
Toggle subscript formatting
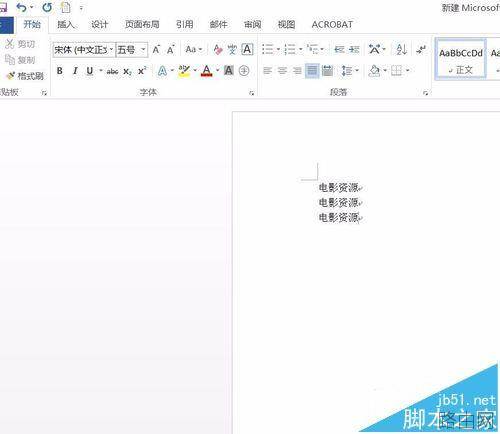tap(127, 71)
